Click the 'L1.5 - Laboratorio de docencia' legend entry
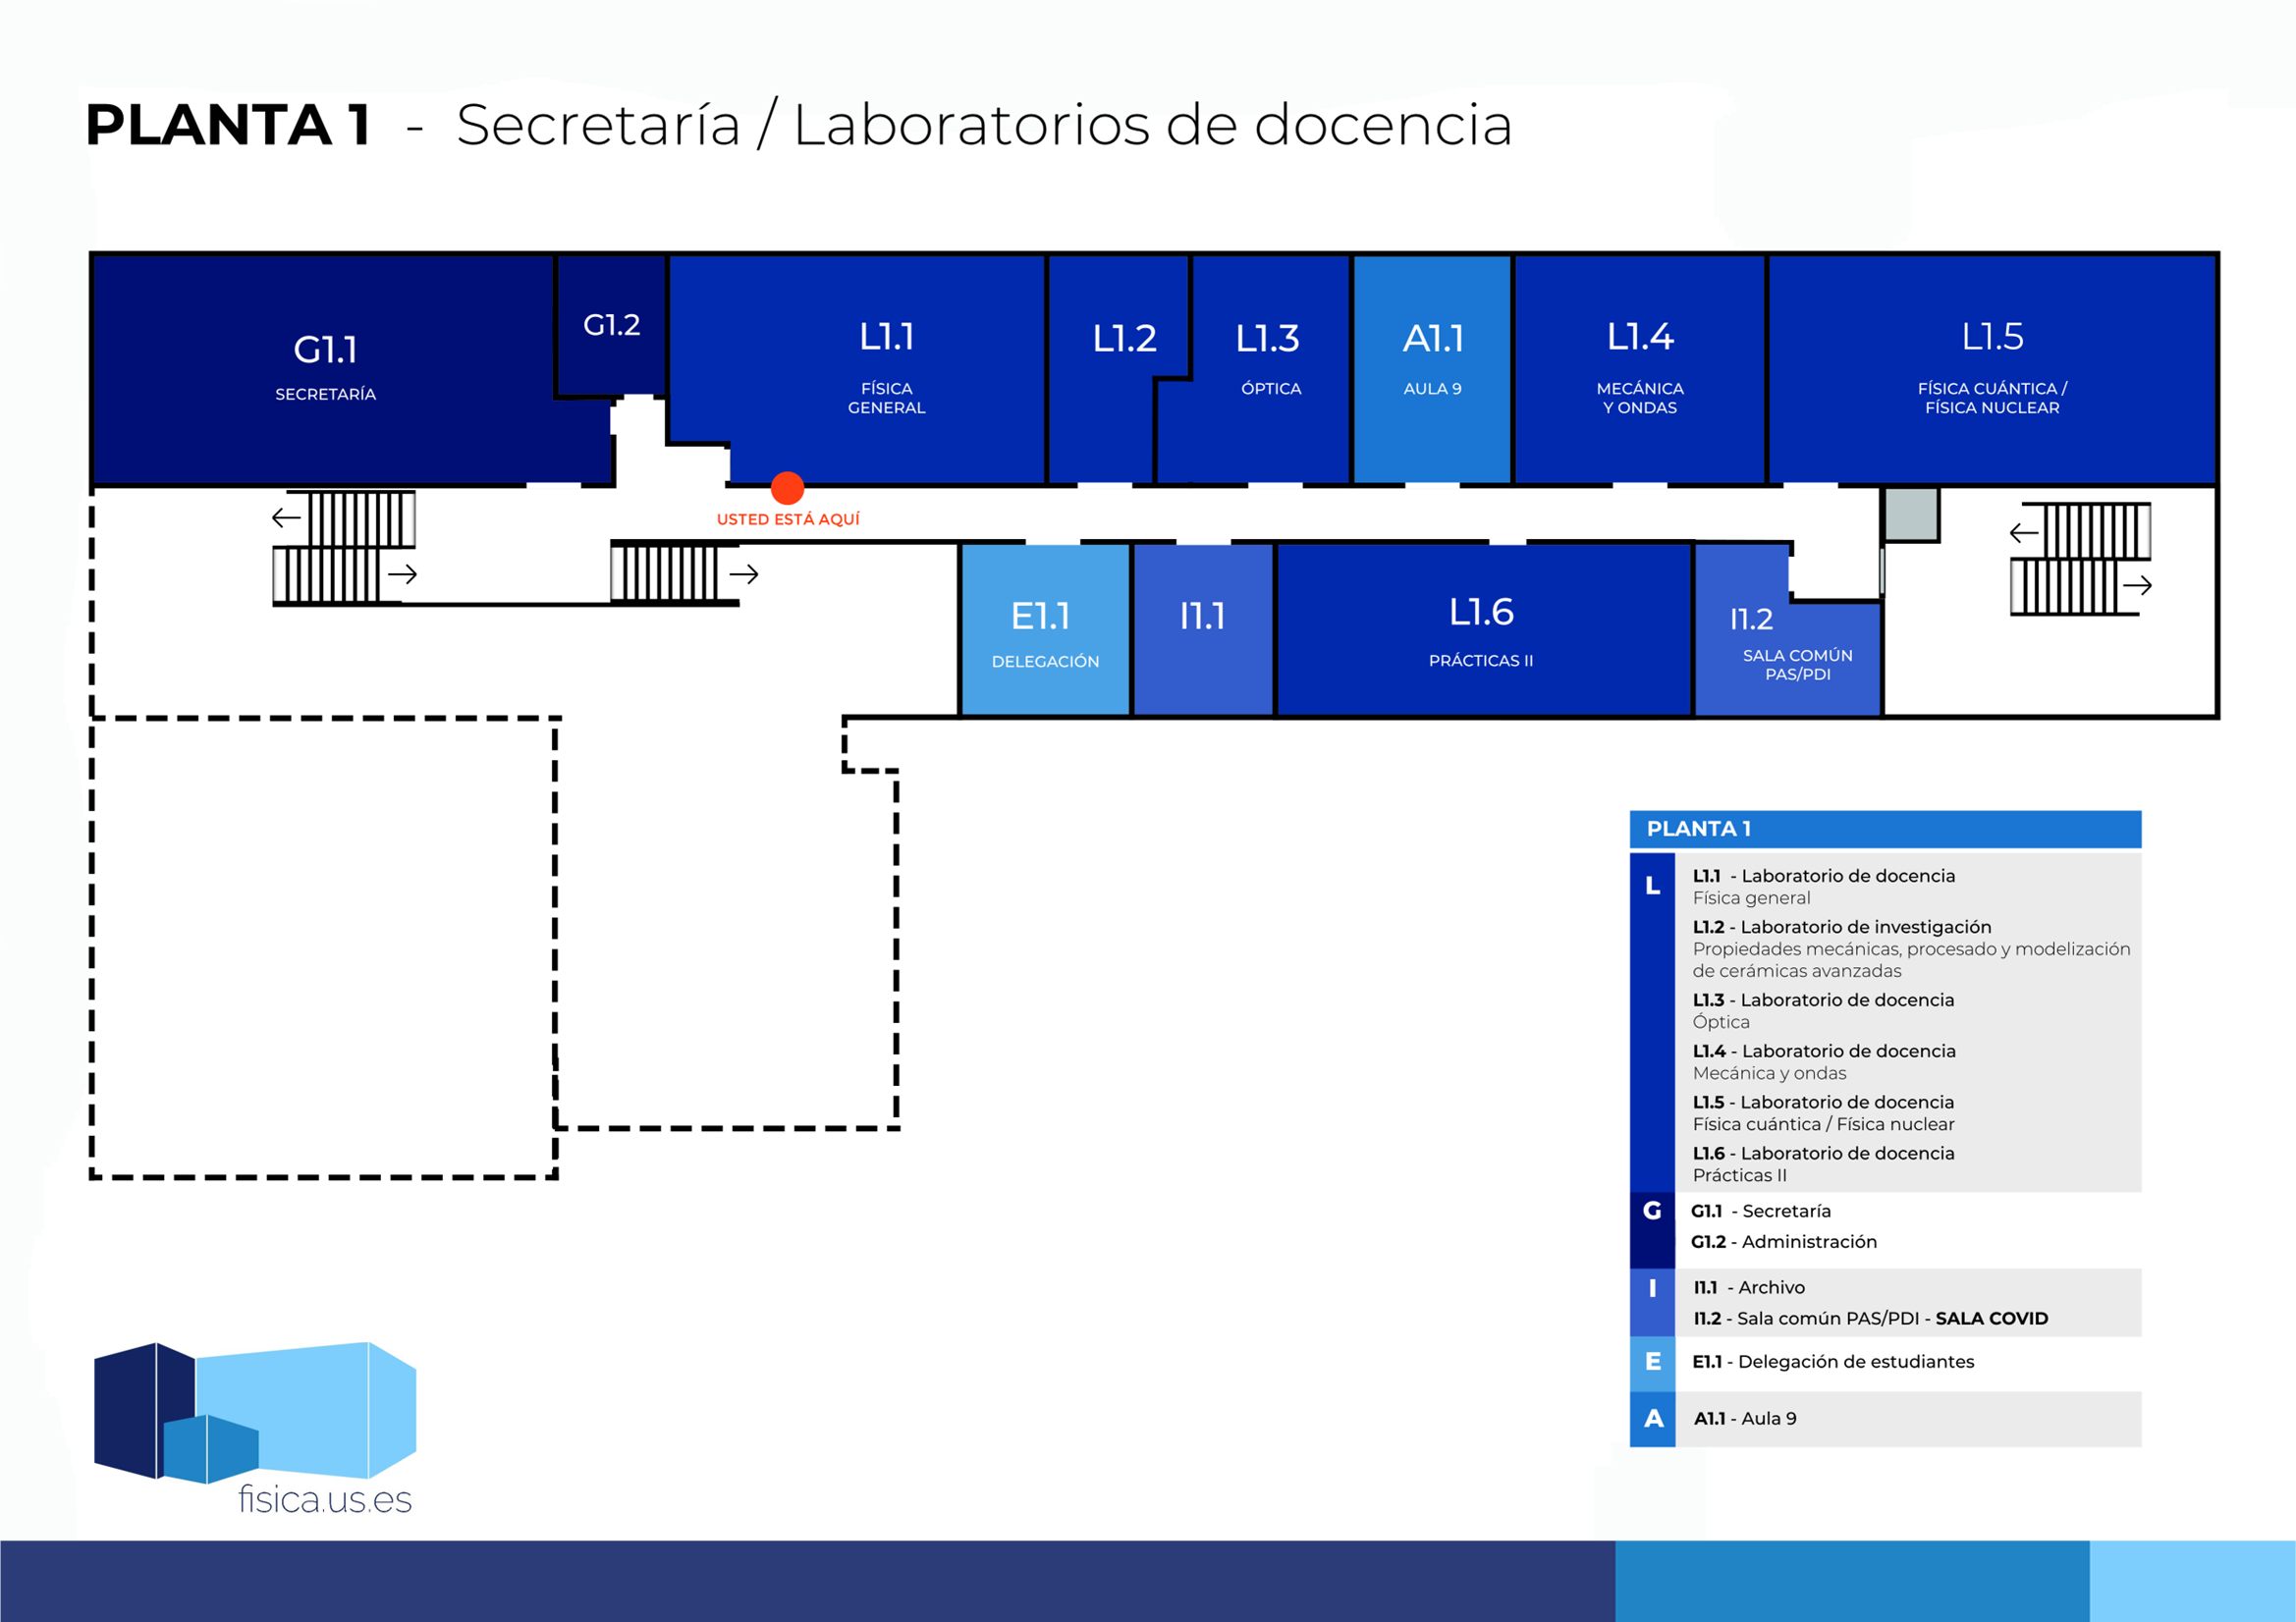 point(1823,1102)
